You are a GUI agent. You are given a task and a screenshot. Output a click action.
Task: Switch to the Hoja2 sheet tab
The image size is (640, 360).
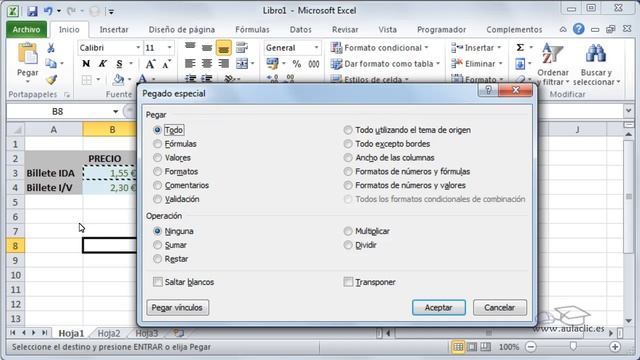(109, 333)
